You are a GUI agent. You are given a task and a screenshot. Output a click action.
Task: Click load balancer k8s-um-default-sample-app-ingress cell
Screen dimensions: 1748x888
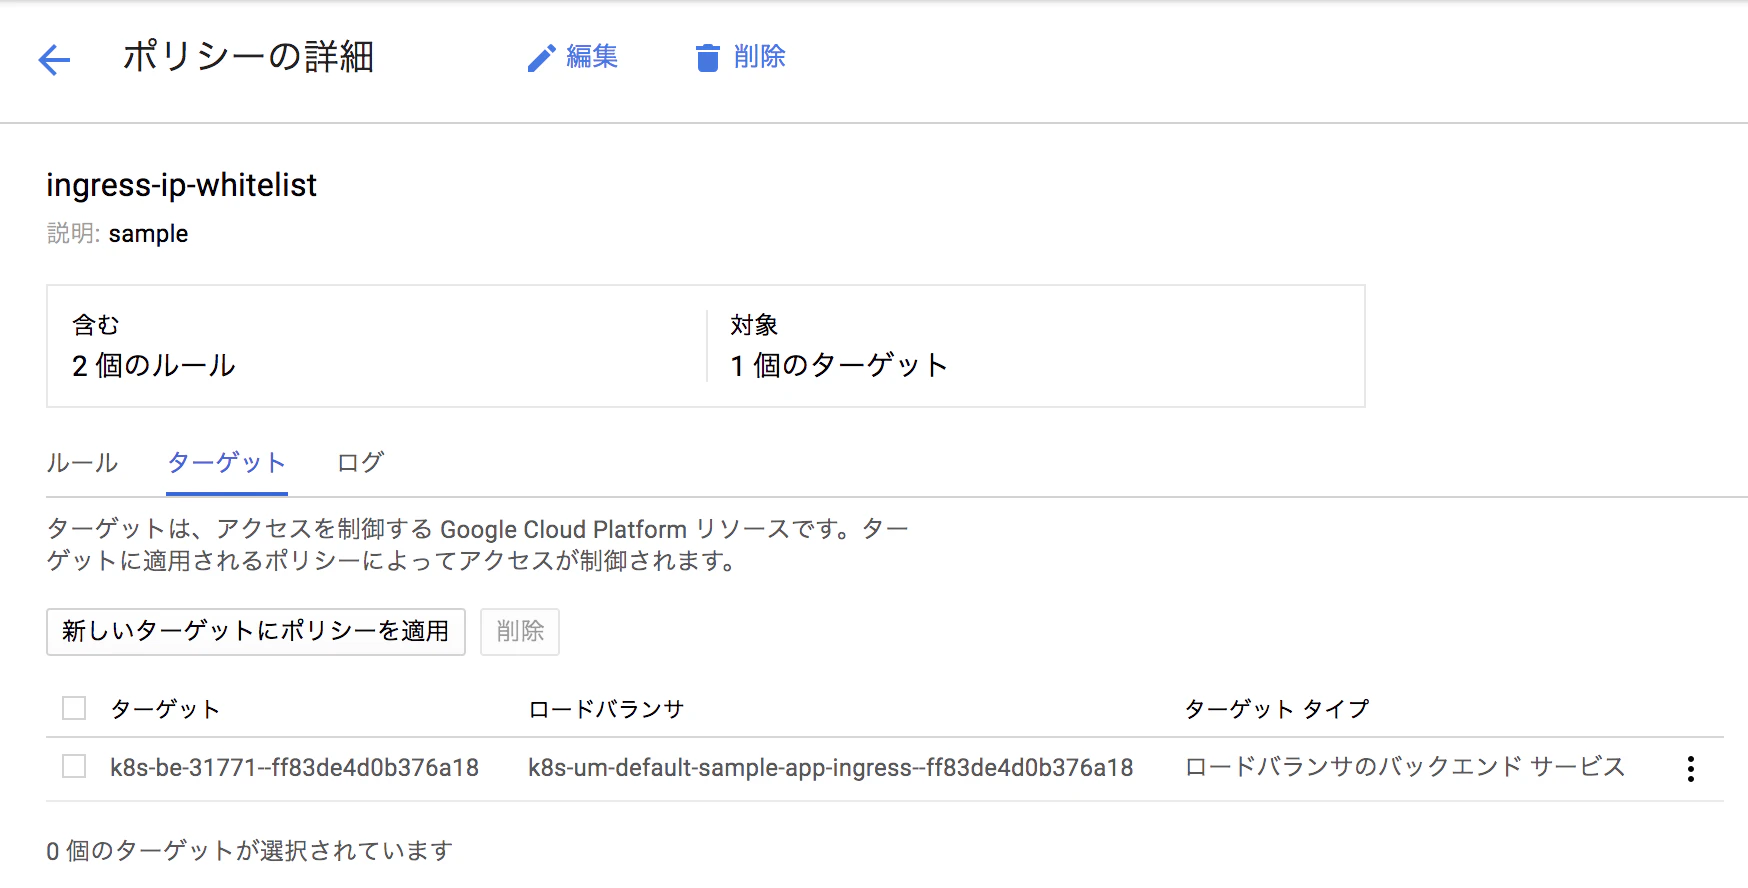coord(831,767)
